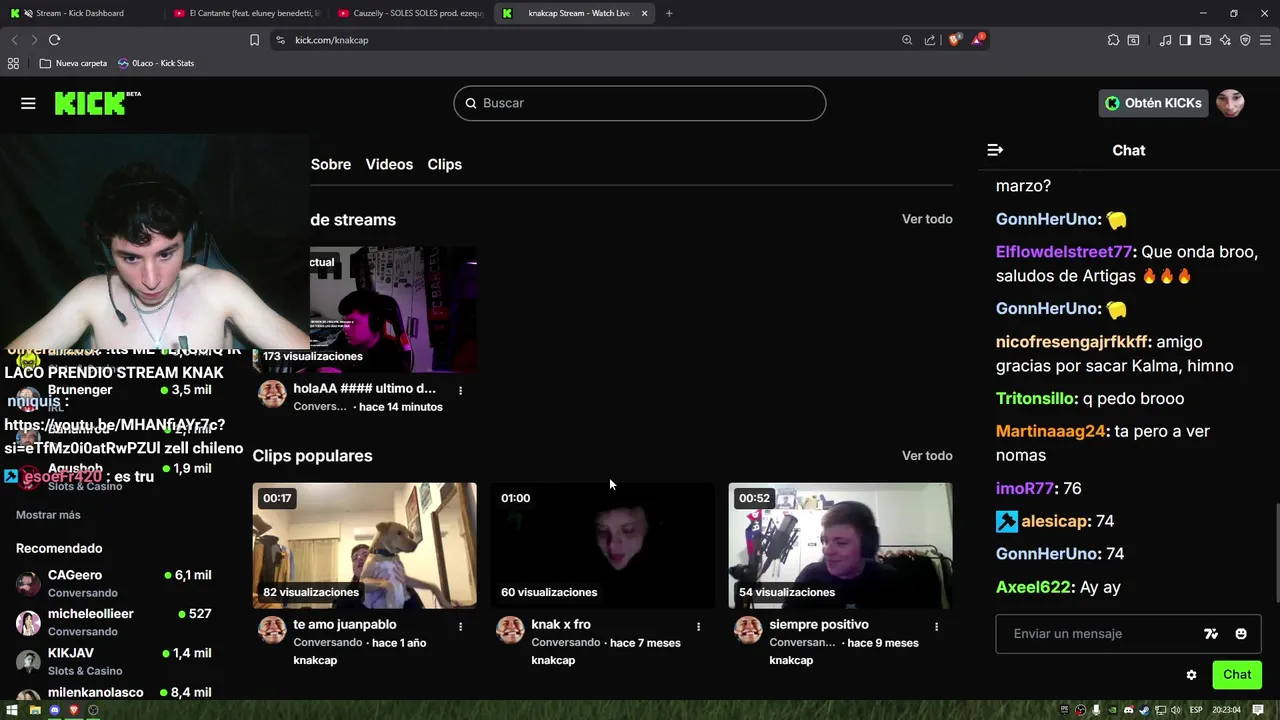
Task: Click the green Chat send button
Action: [1237, 674]
